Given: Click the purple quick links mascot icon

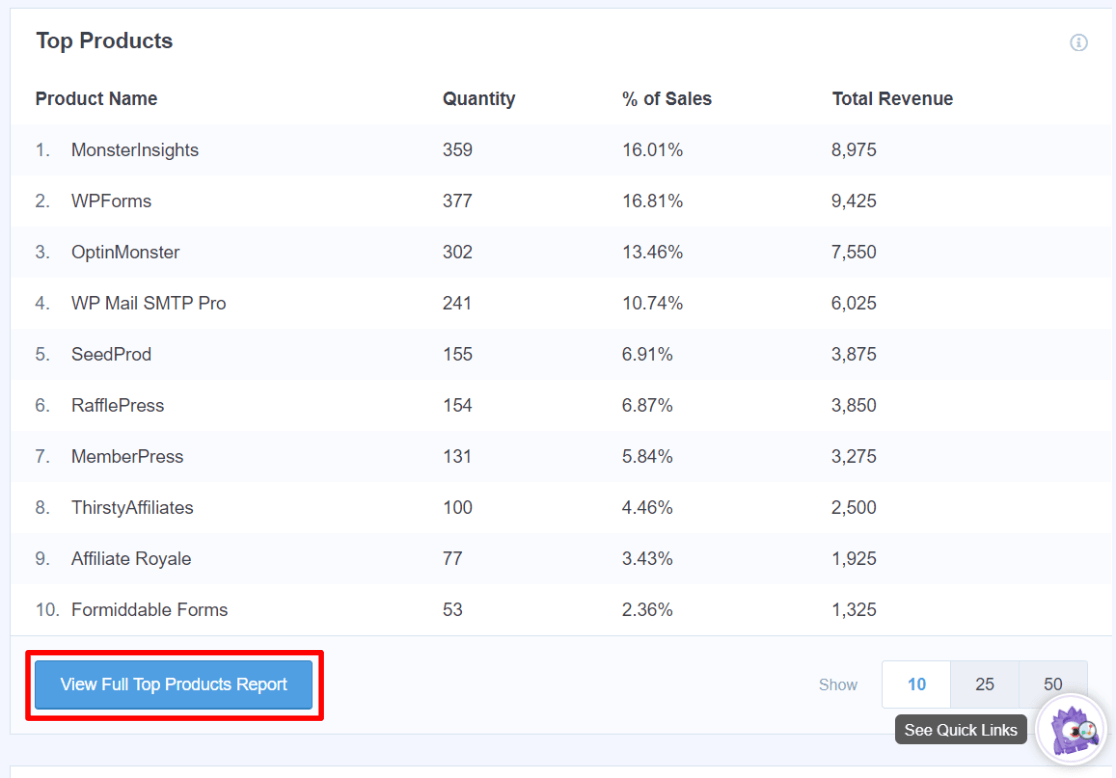Looking at the screenshot, I should 1070,730.
